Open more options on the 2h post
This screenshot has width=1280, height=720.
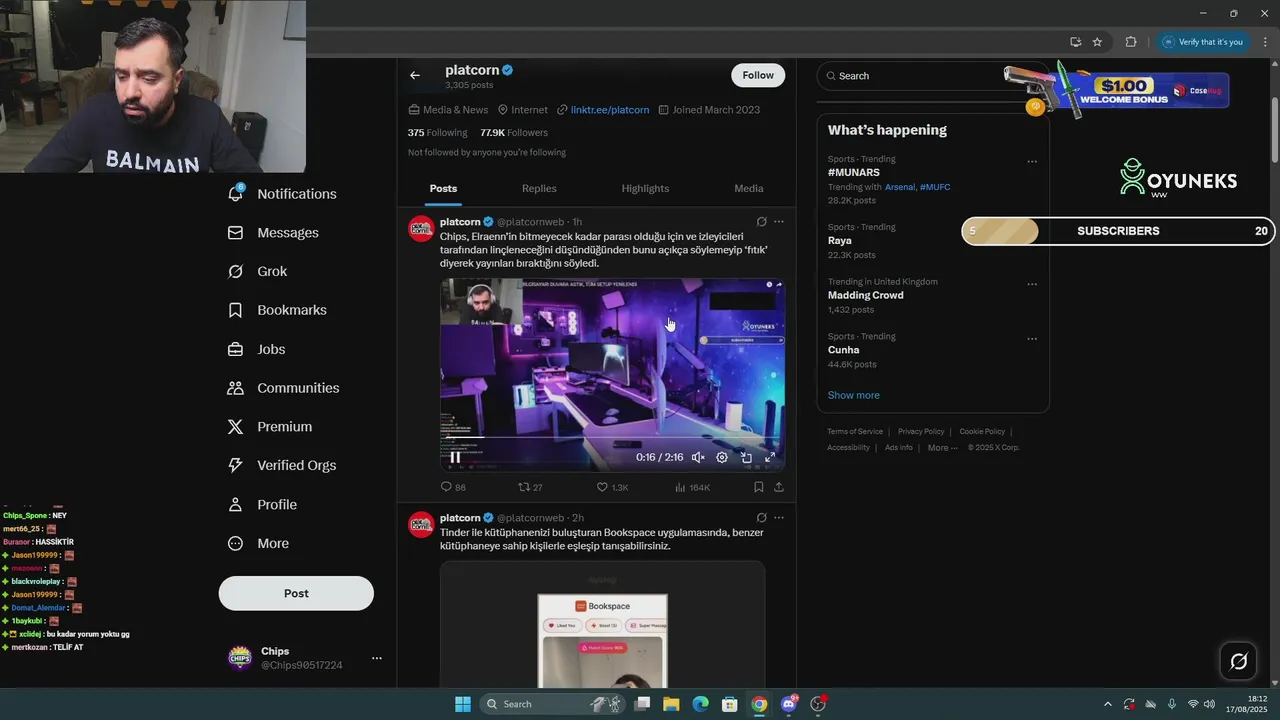point(779,518)
